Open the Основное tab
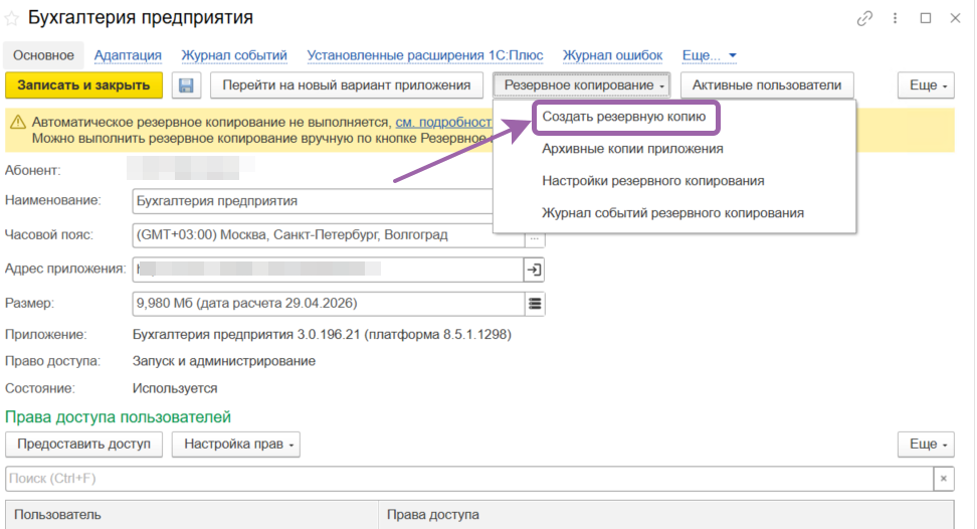 point(44,55)
